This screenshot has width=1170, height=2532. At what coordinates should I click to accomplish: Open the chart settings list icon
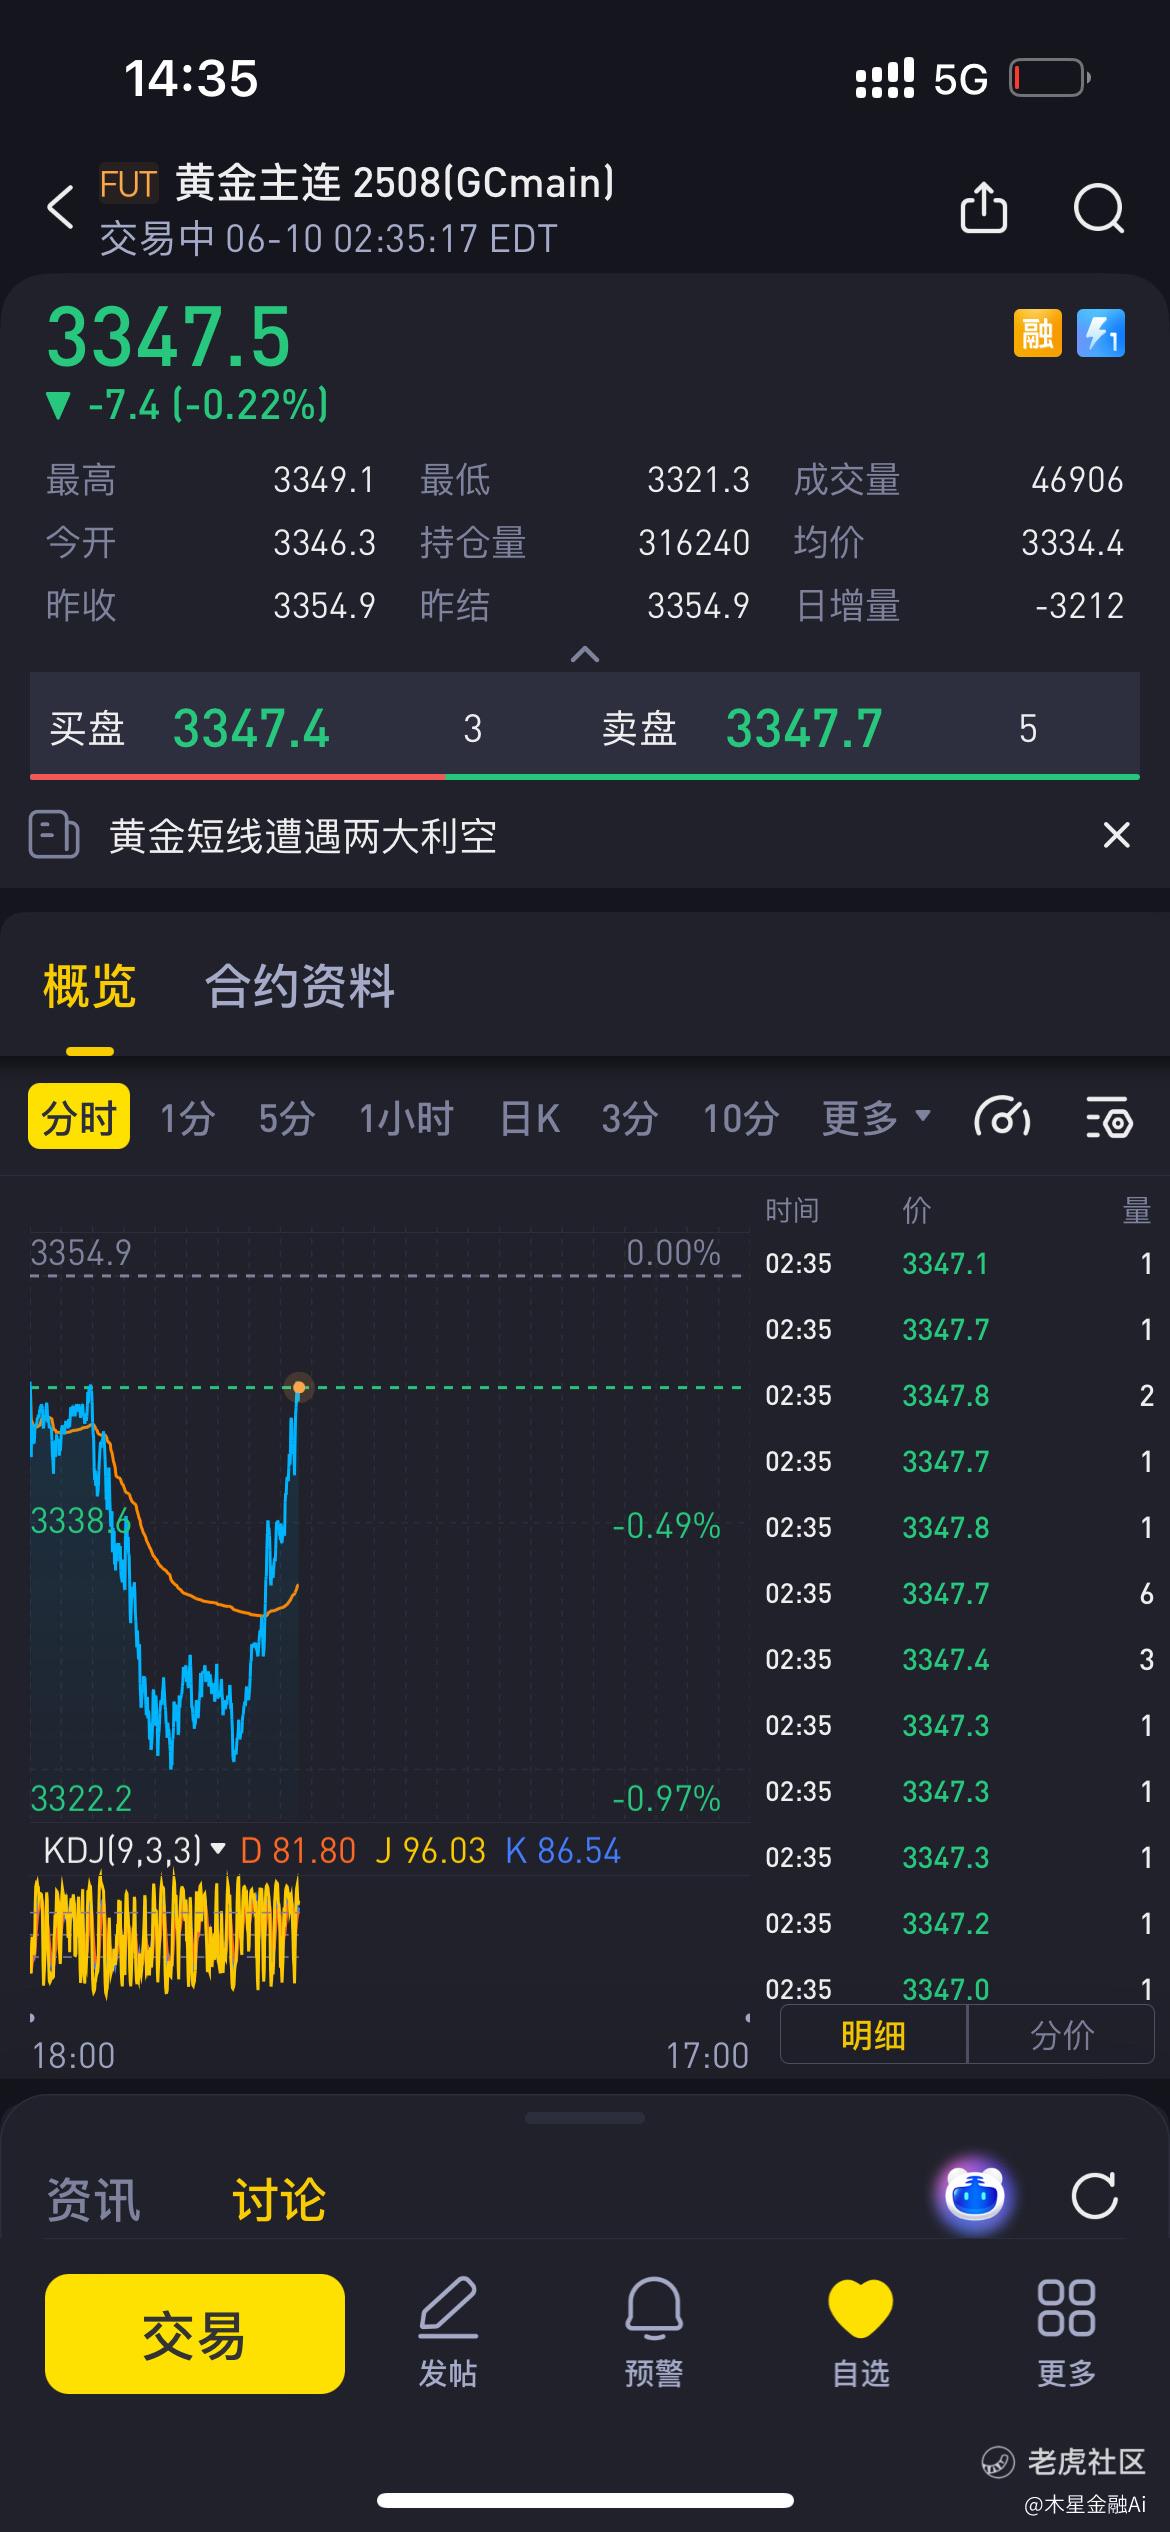(x=1108, y=1118)
